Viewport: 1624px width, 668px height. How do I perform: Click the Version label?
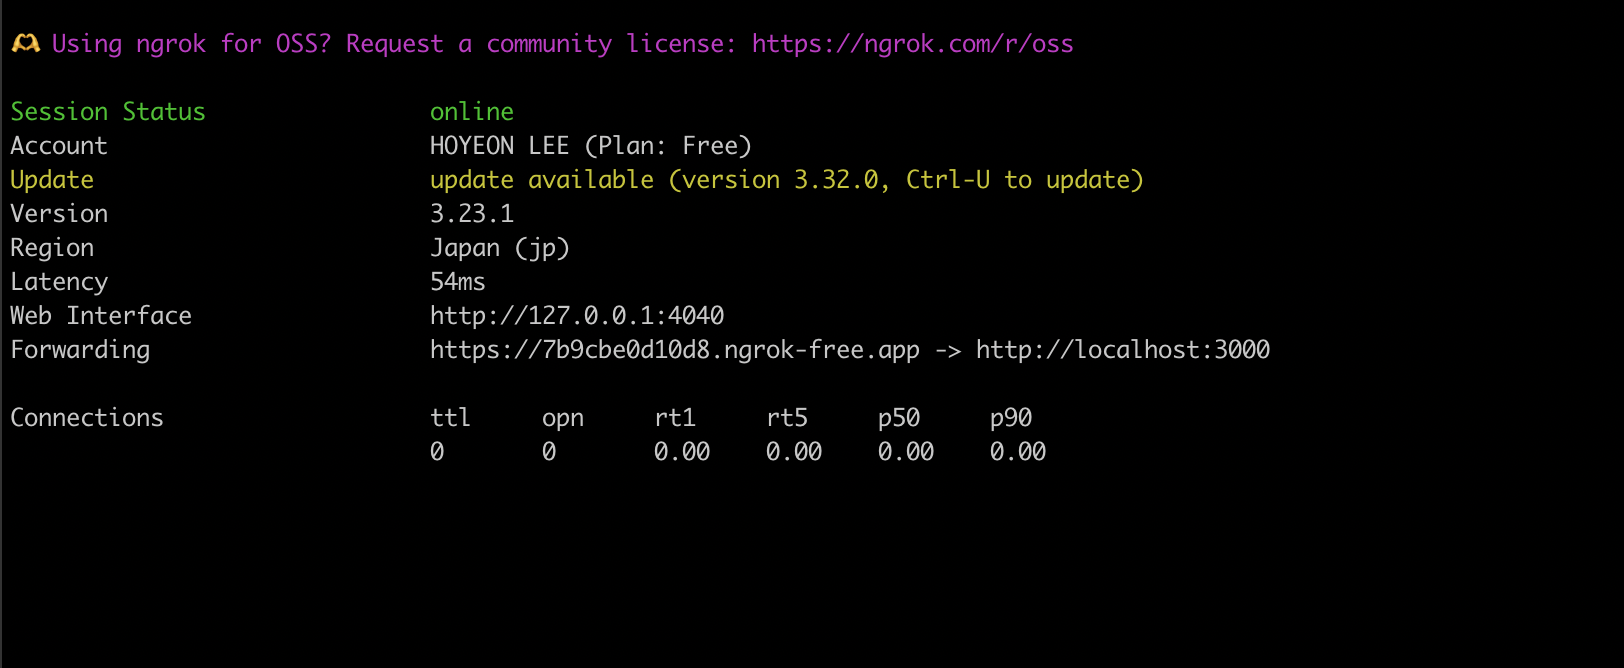(59, 214)
